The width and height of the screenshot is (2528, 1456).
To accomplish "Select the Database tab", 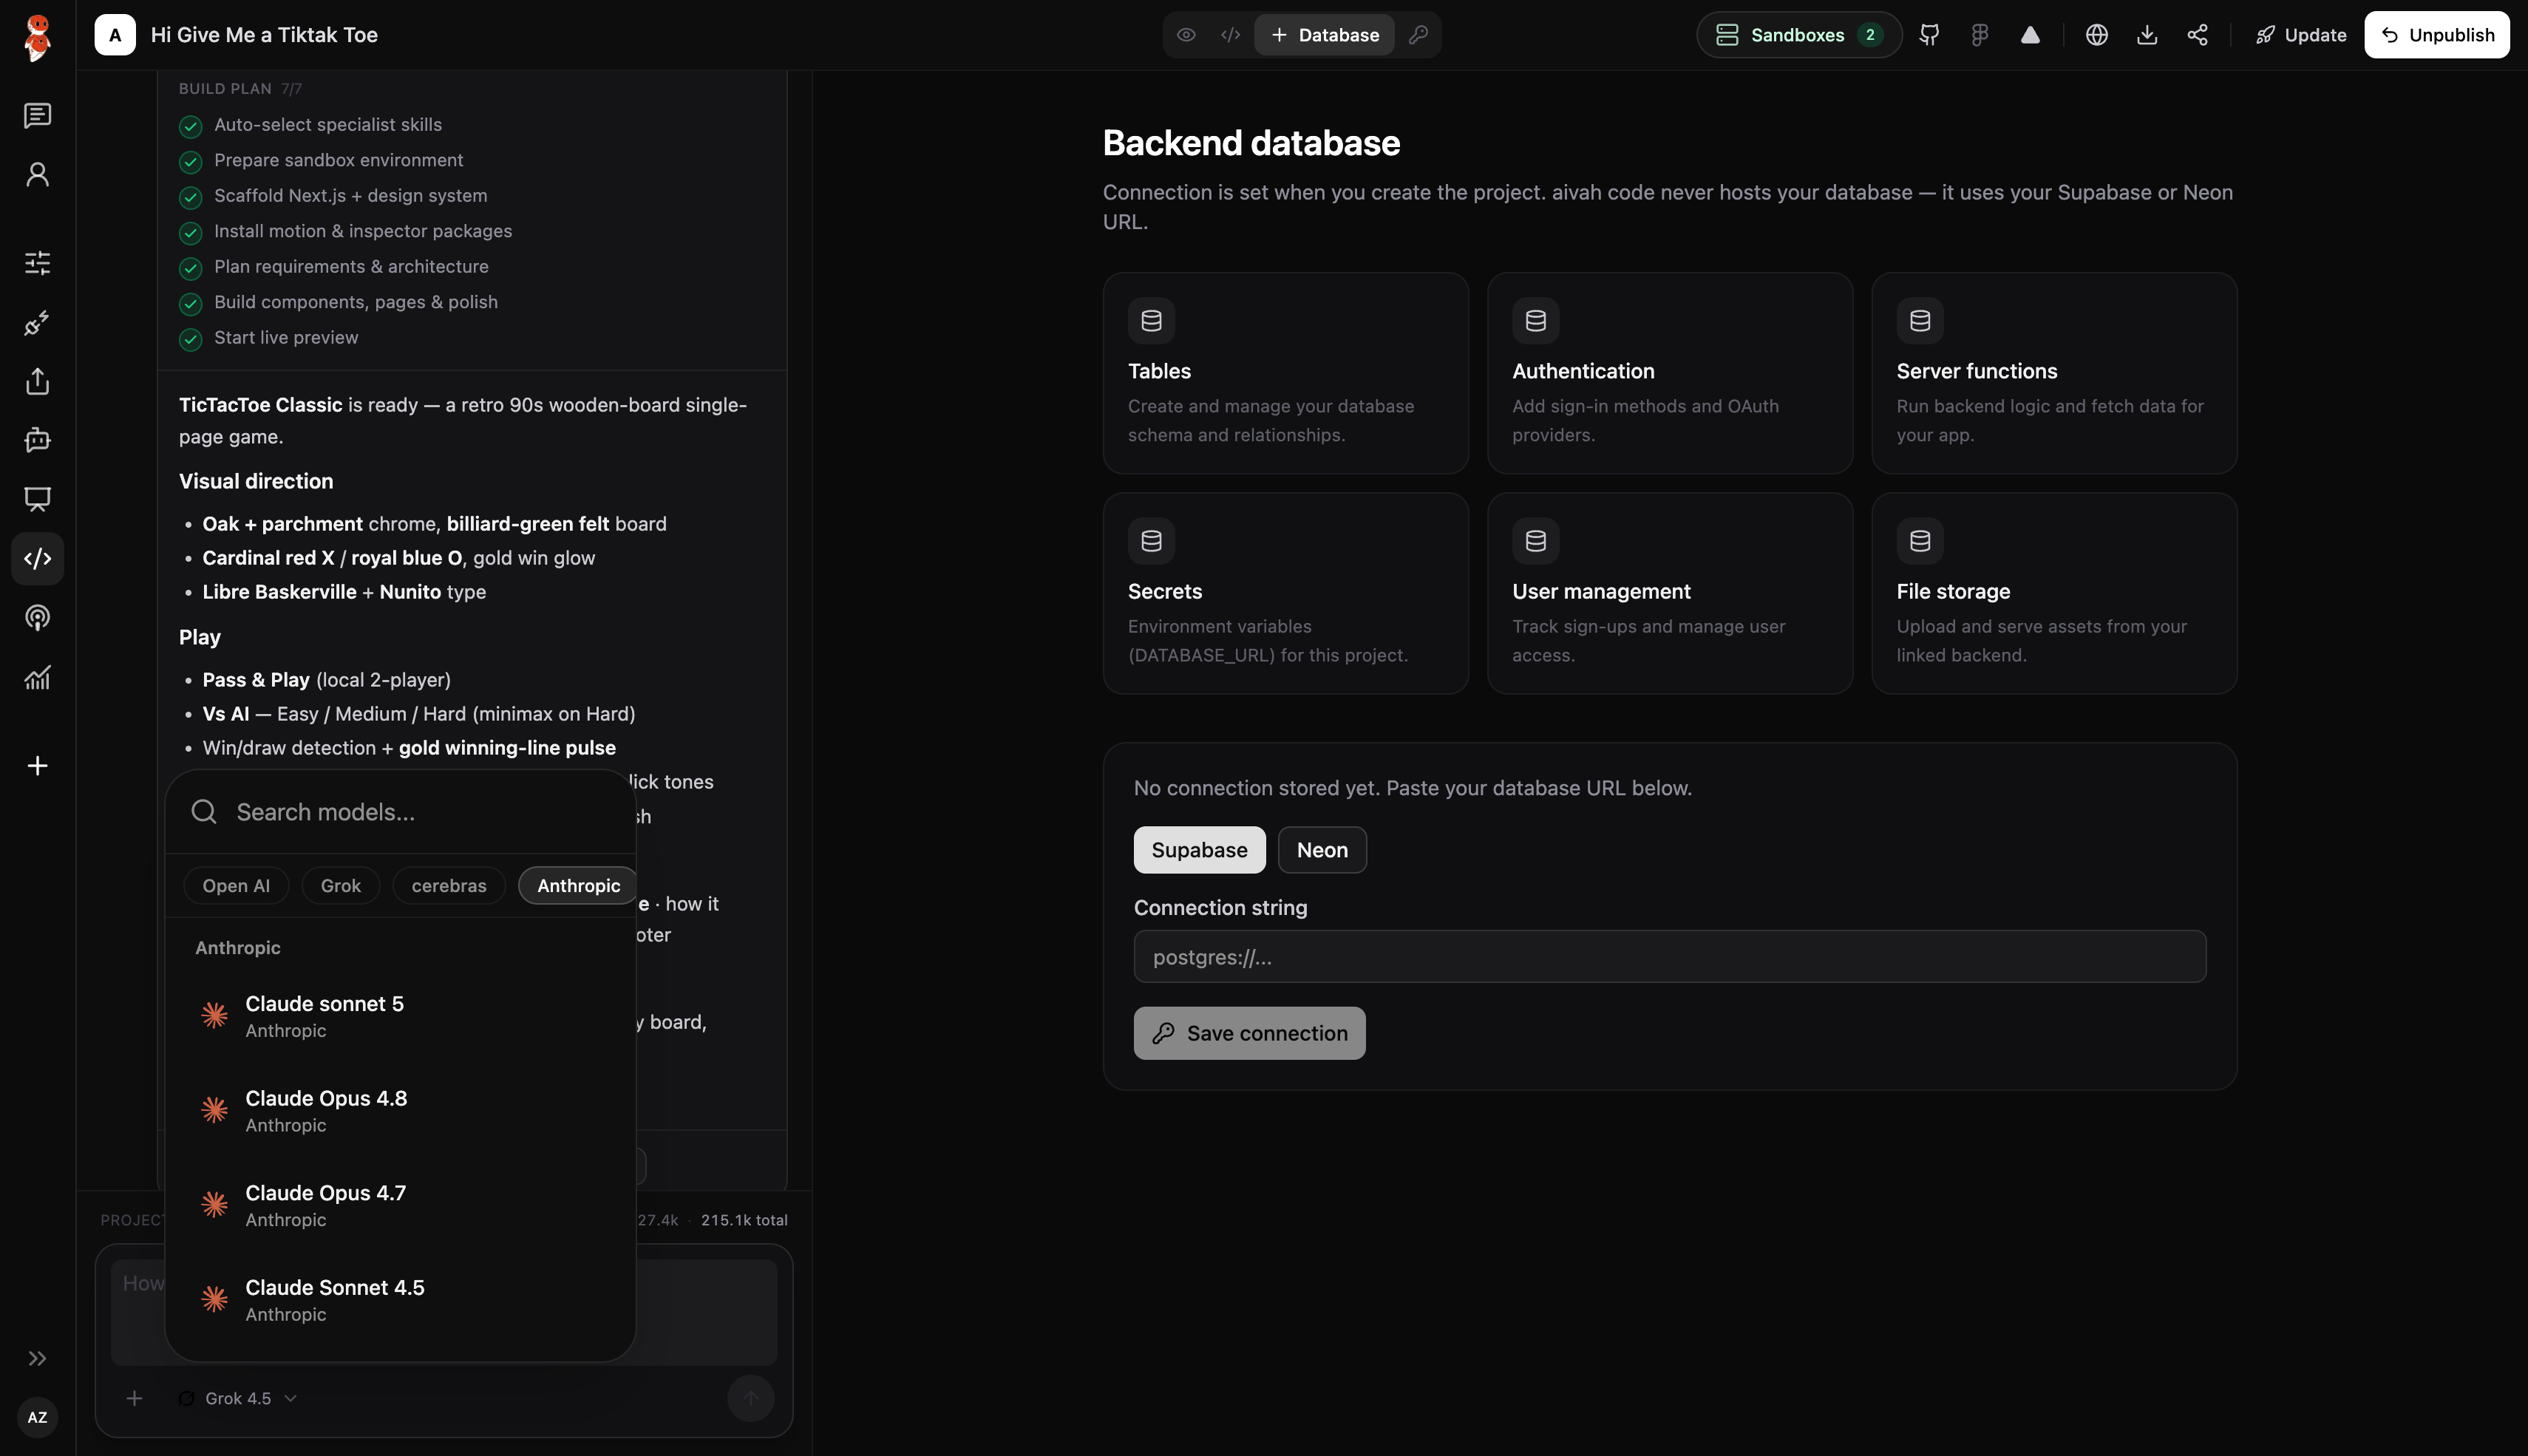I will click(1324, 35).
